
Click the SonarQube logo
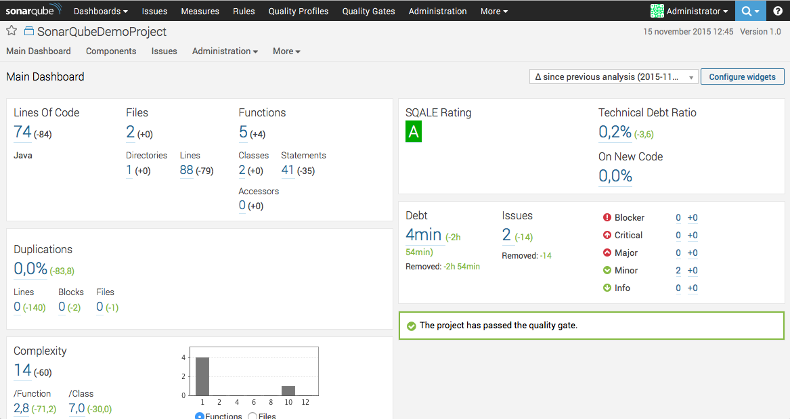(34, 11)
